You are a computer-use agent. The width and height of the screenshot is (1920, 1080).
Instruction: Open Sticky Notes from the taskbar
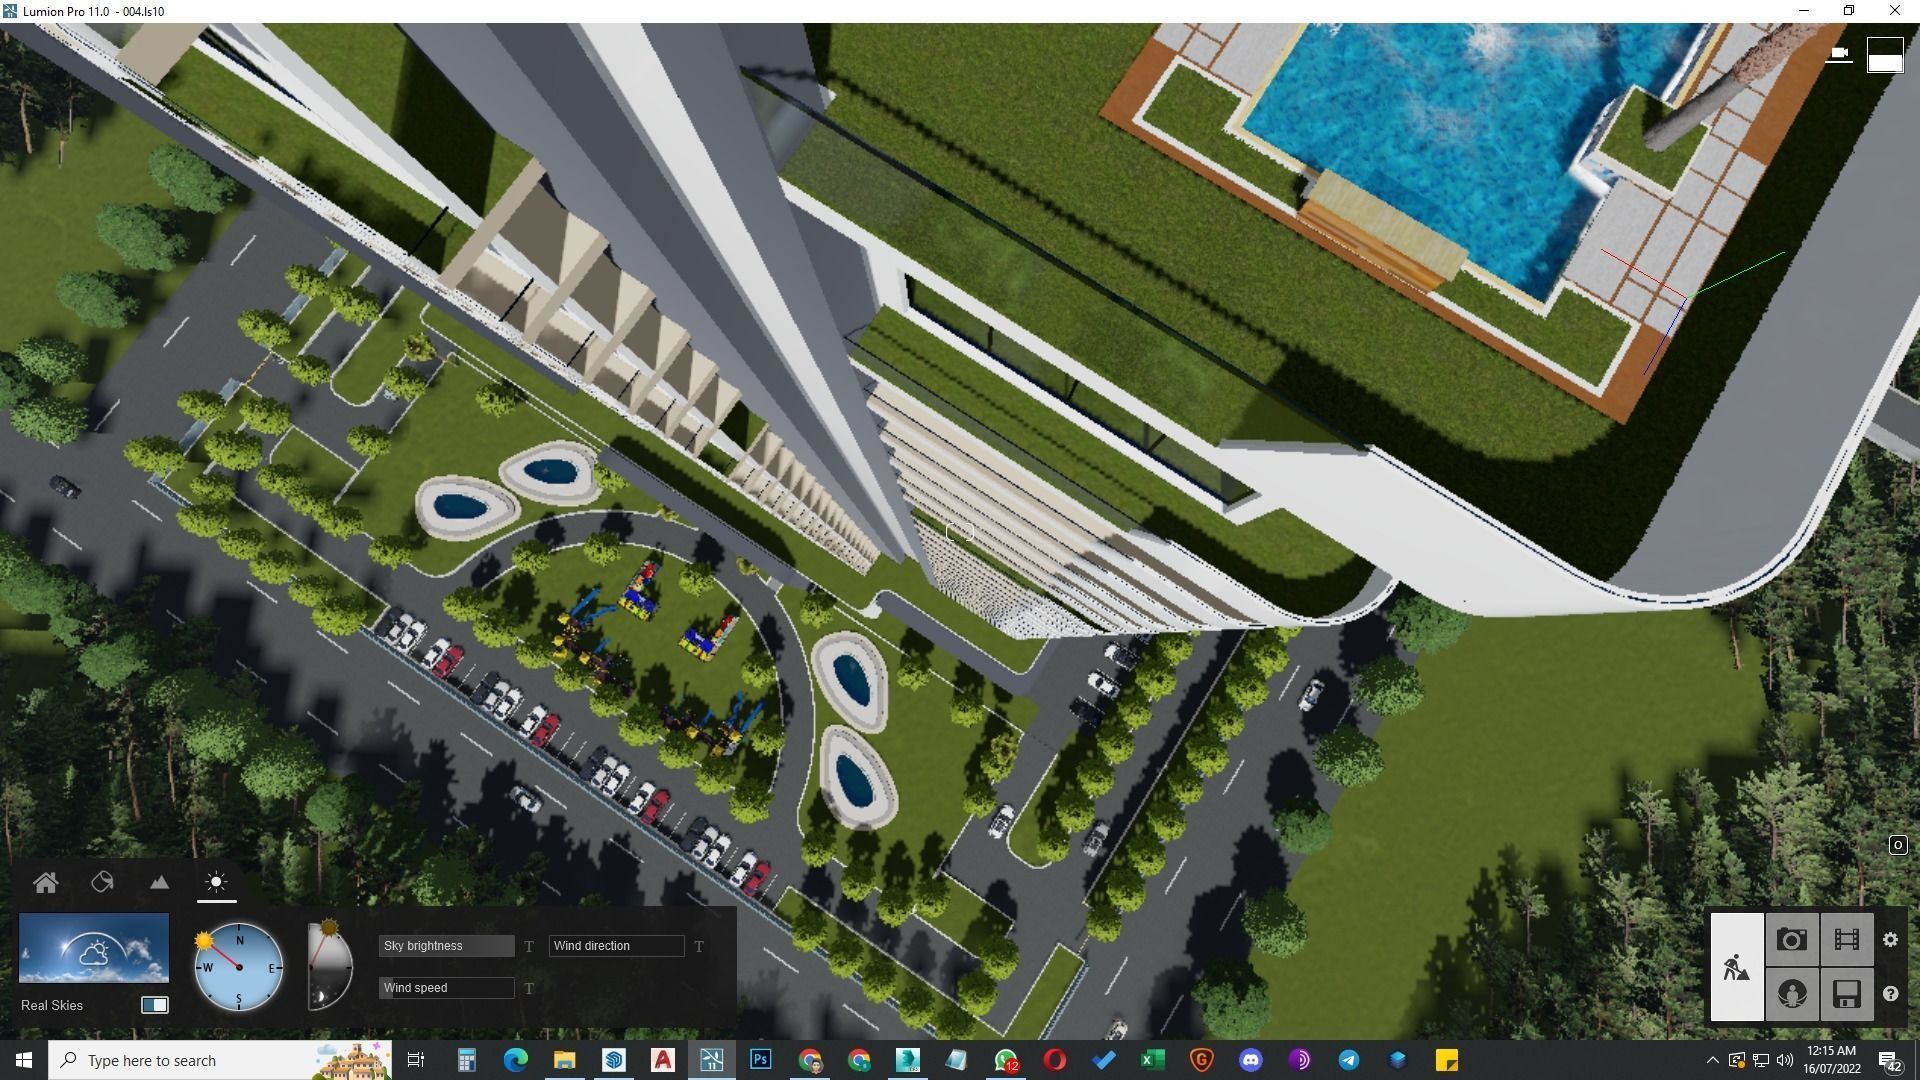(1446, 1060)
